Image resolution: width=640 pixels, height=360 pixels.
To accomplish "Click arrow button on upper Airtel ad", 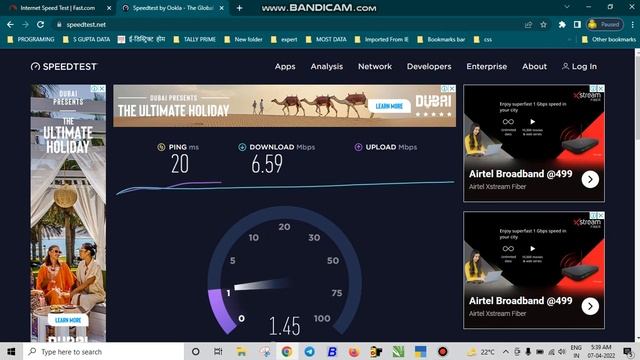I will (x=590, y=179).
